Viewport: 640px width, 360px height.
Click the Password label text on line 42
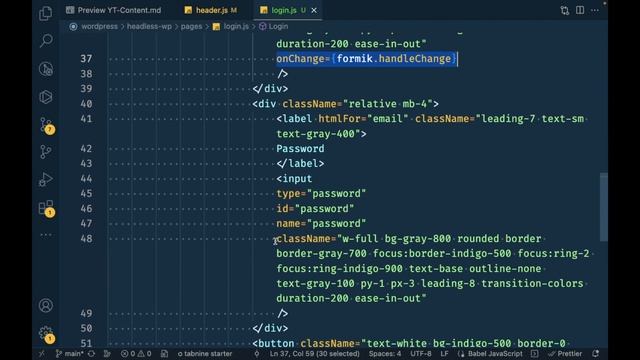click(300, 149)
